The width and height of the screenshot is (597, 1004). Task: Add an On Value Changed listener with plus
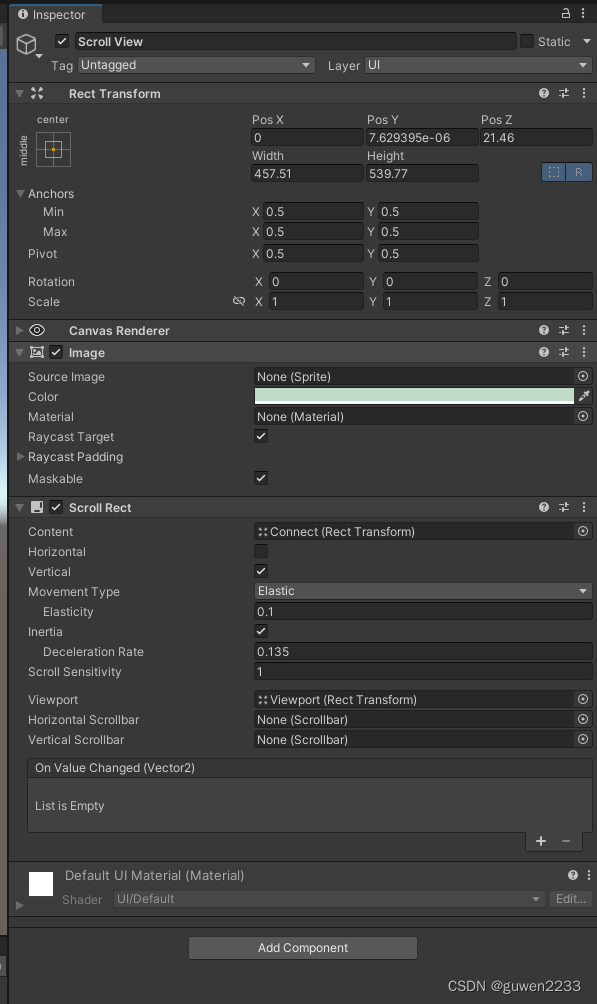(541, 841)
